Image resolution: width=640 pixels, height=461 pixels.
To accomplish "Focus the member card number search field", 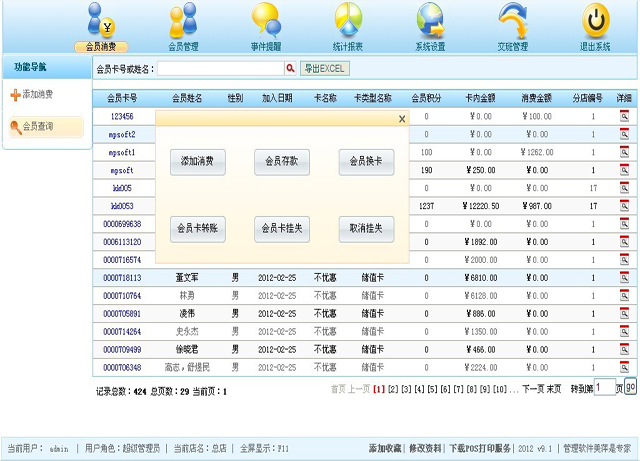I will 220,68.
